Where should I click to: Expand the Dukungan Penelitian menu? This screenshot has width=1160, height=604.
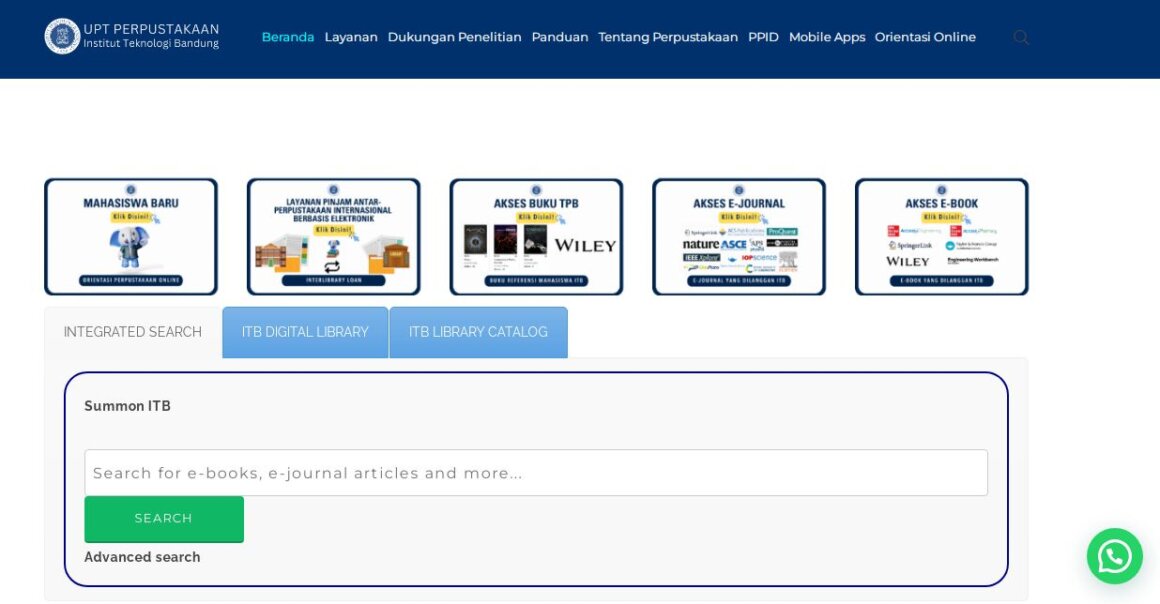coord(455,37)
